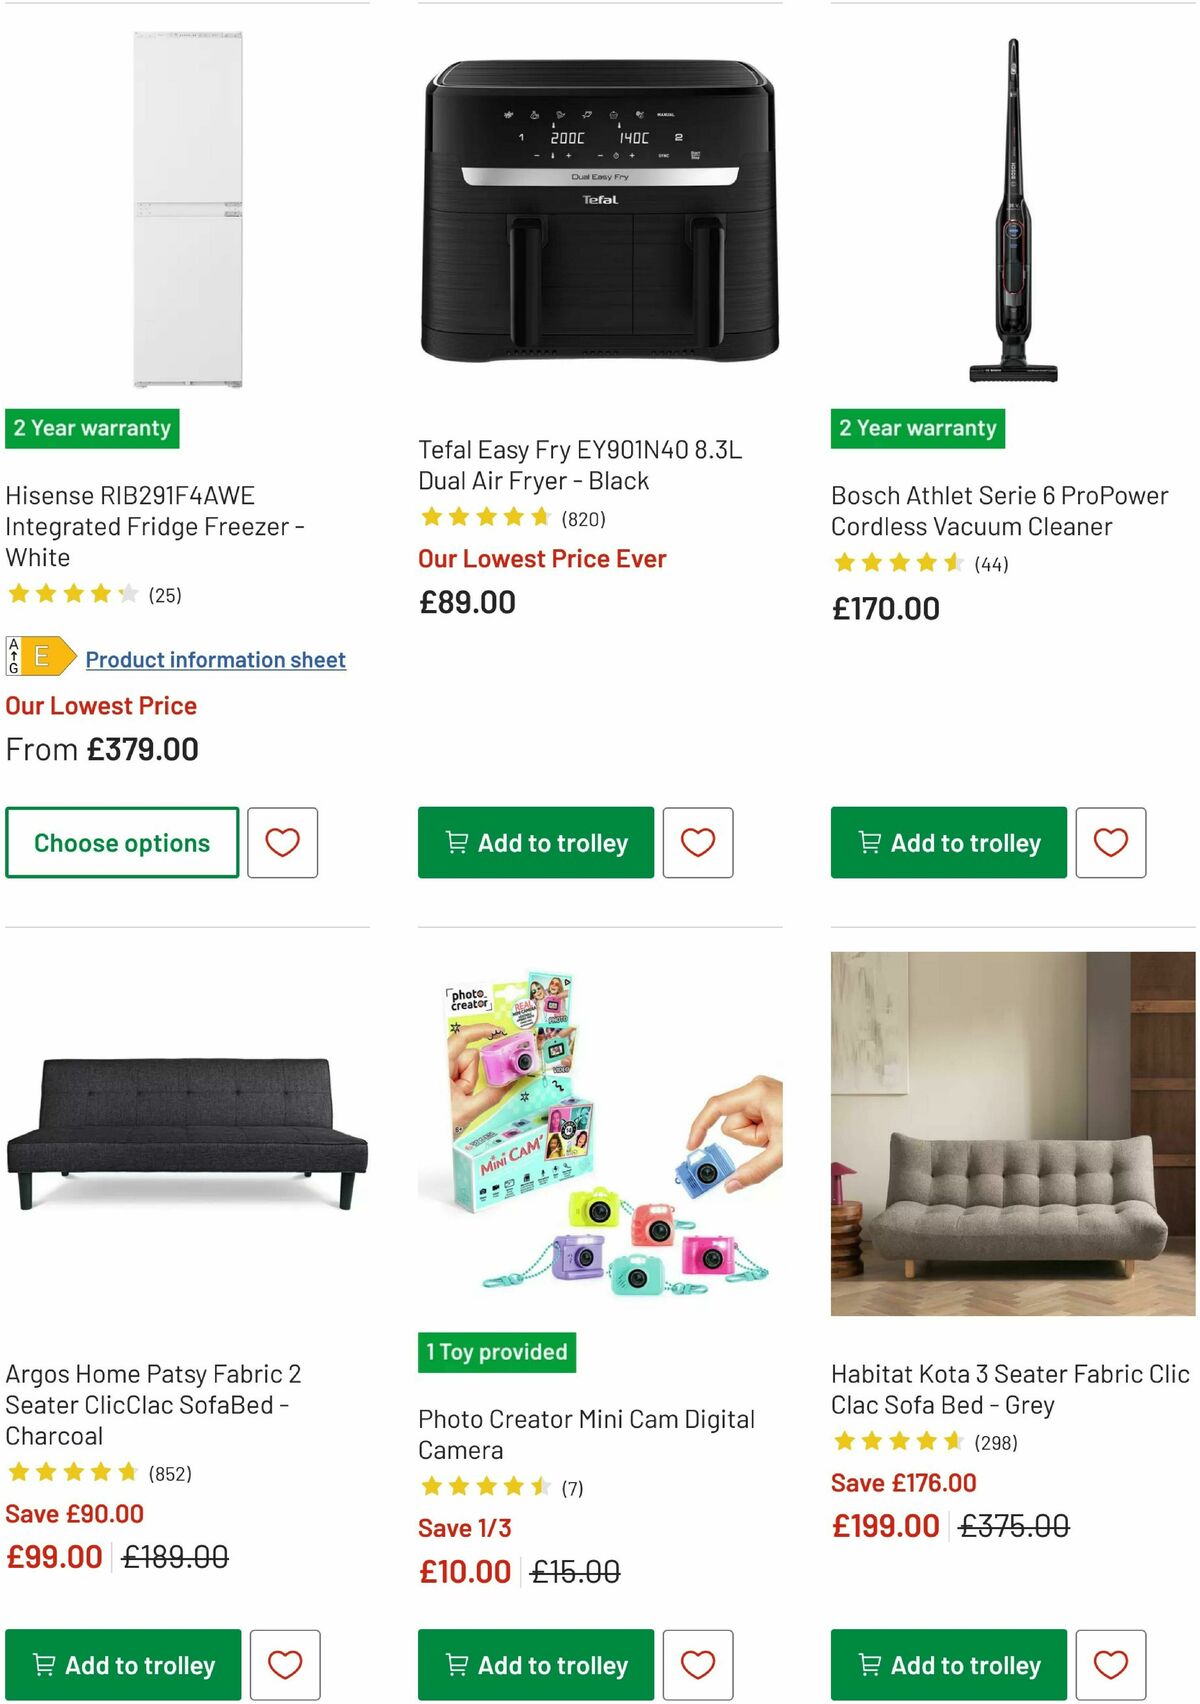Open the Habitat Kota 3 Seater product page
Viewport: 1200px width, 1704px height.
pos(1008,1390)
